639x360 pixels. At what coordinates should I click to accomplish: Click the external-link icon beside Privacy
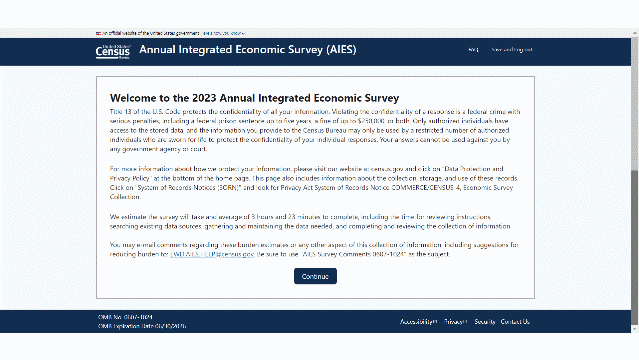465,322
